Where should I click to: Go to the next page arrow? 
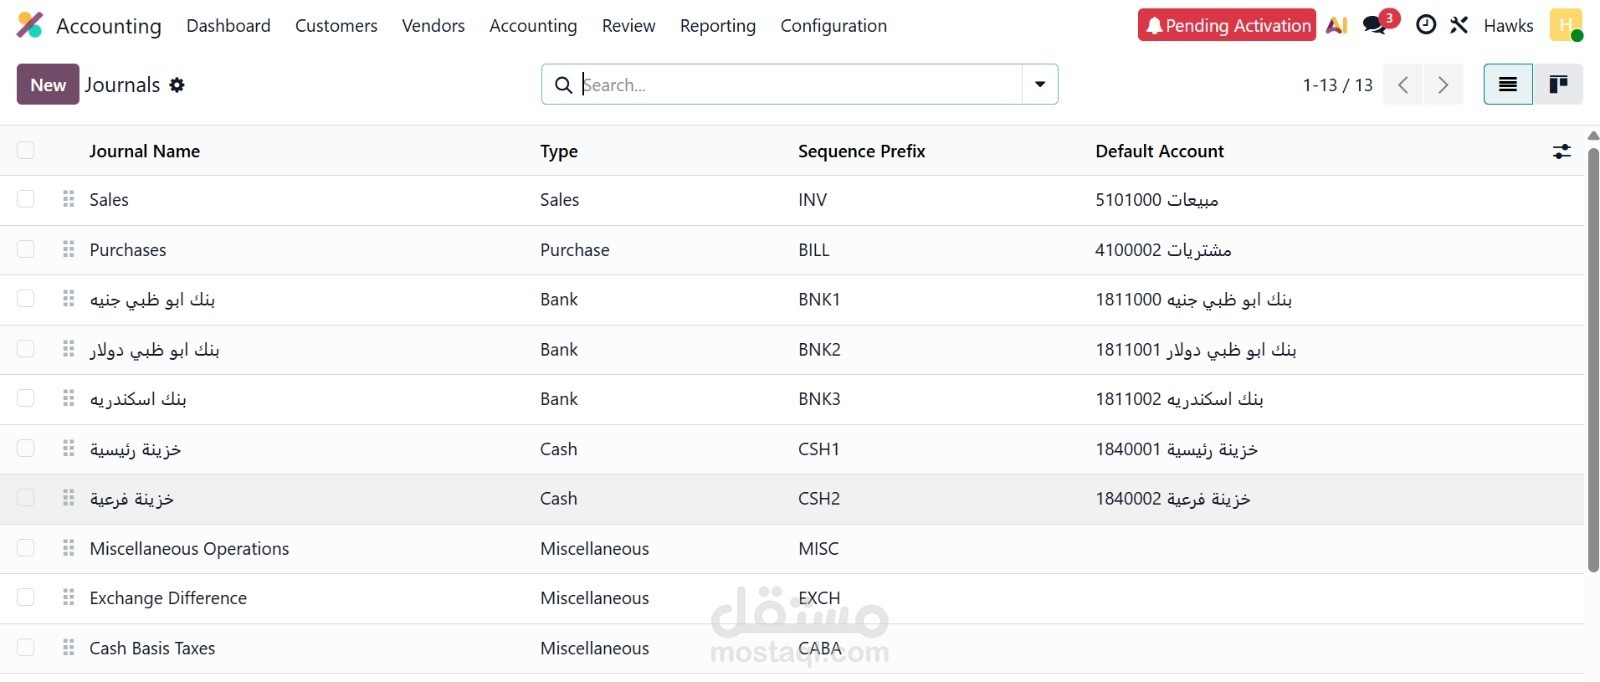[1443, 85]
